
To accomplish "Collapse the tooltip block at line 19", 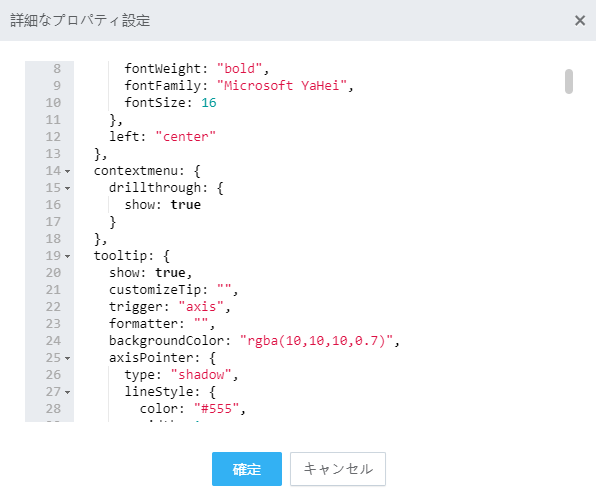I will (68, 256).
